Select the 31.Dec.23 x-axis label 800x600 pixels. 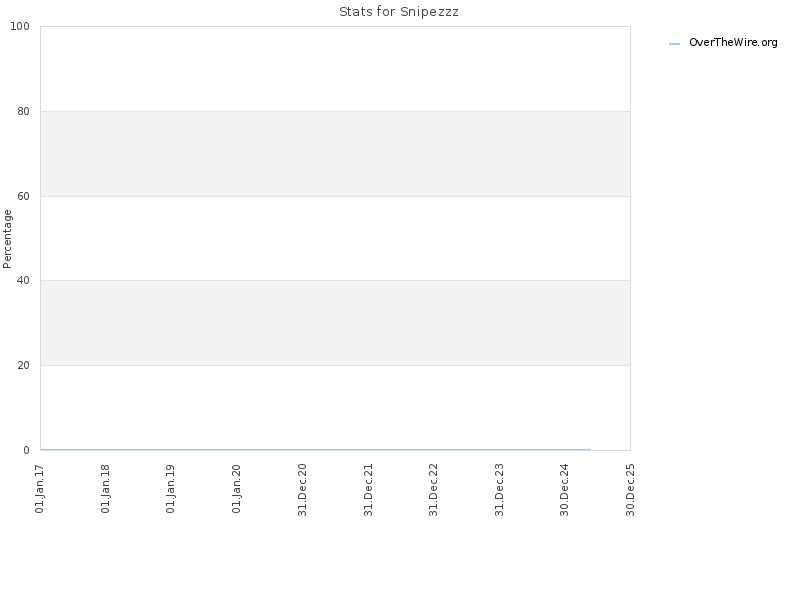(x=499, y=490)
